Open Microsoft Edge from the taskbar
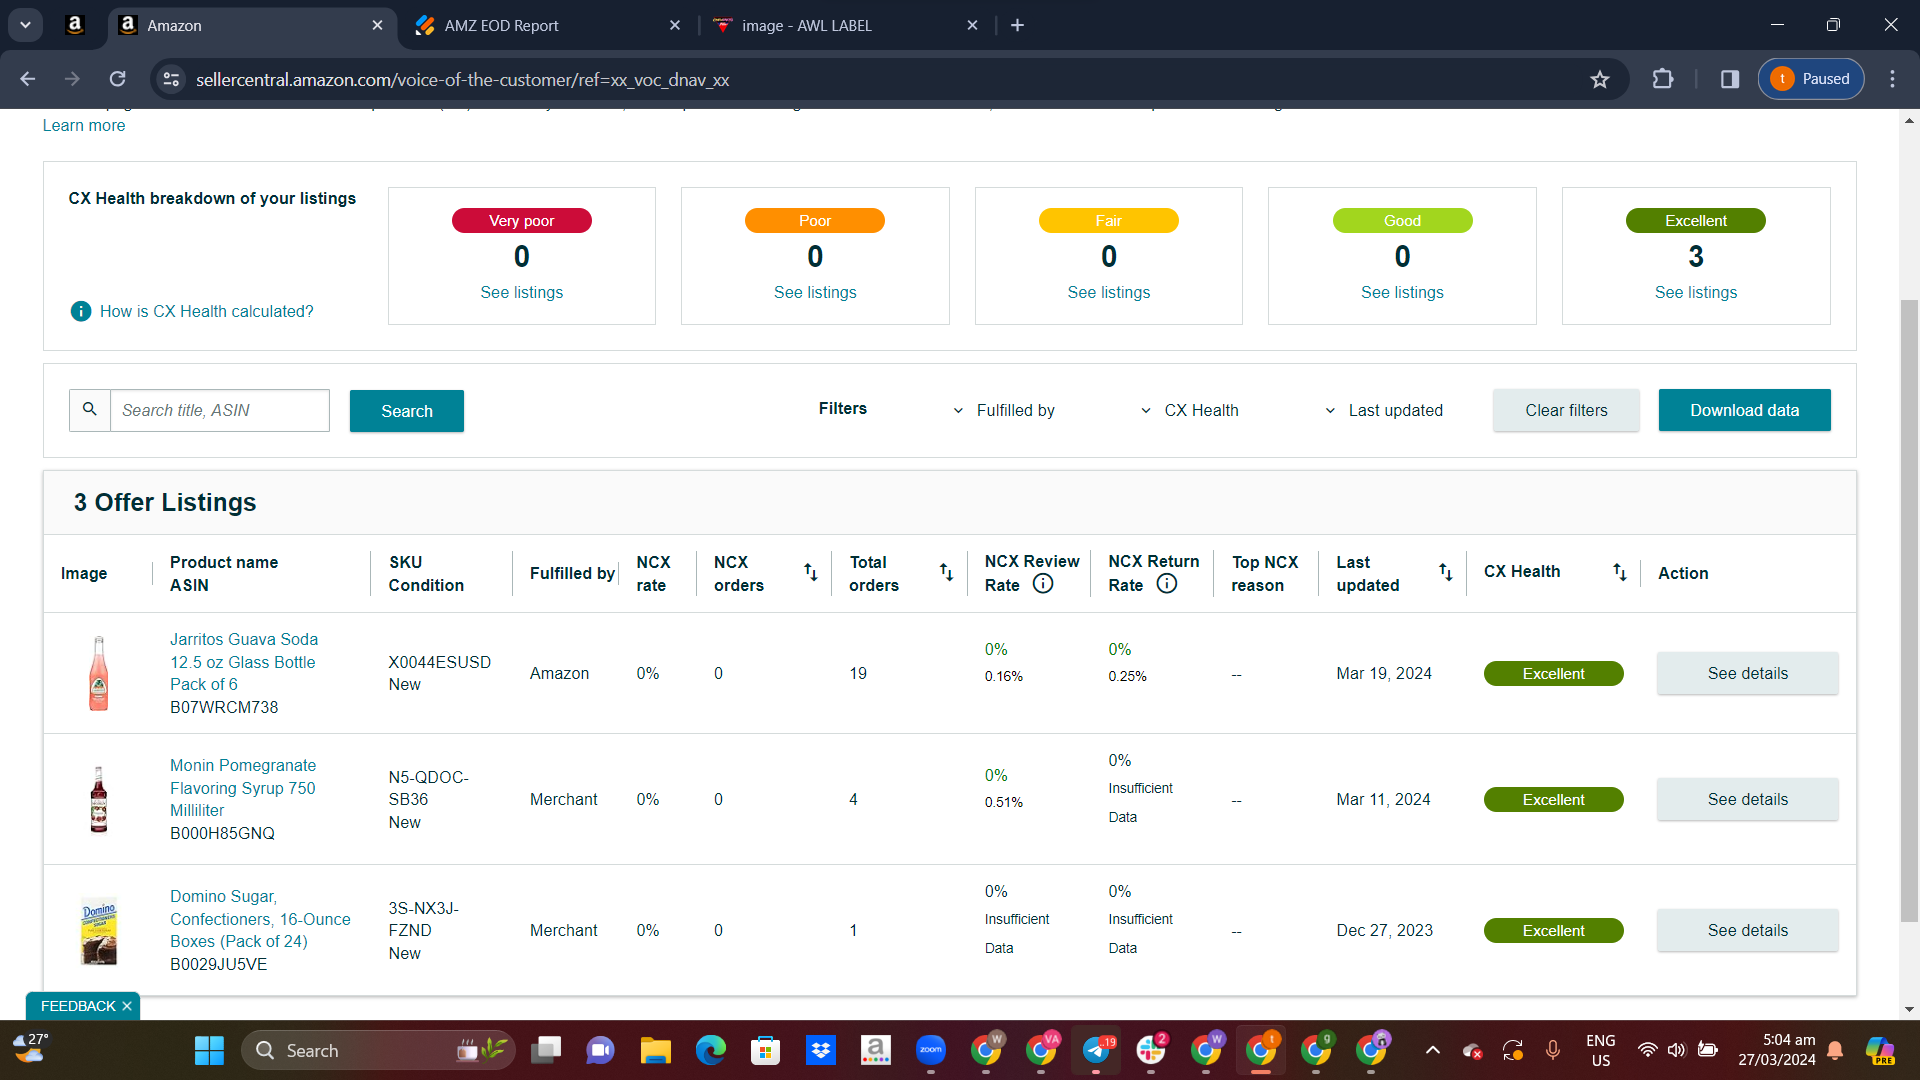1920x1080 pixels. (x=710, y=1050)
